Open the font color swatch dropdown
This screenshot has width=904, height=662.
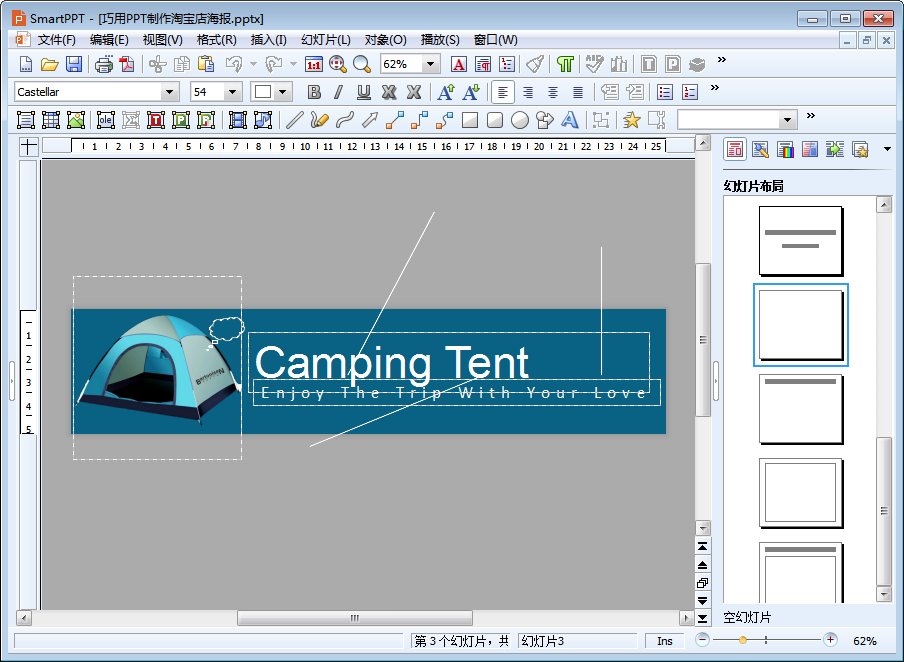coord(284,92)
